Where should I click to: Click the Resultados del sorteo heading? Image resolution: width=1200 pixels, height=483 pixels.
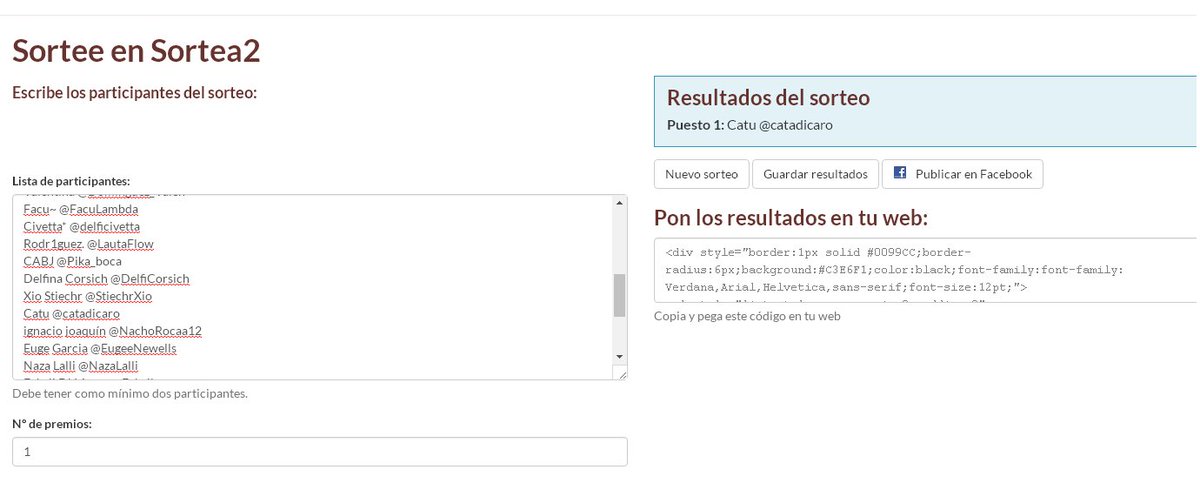click(768, 98)
